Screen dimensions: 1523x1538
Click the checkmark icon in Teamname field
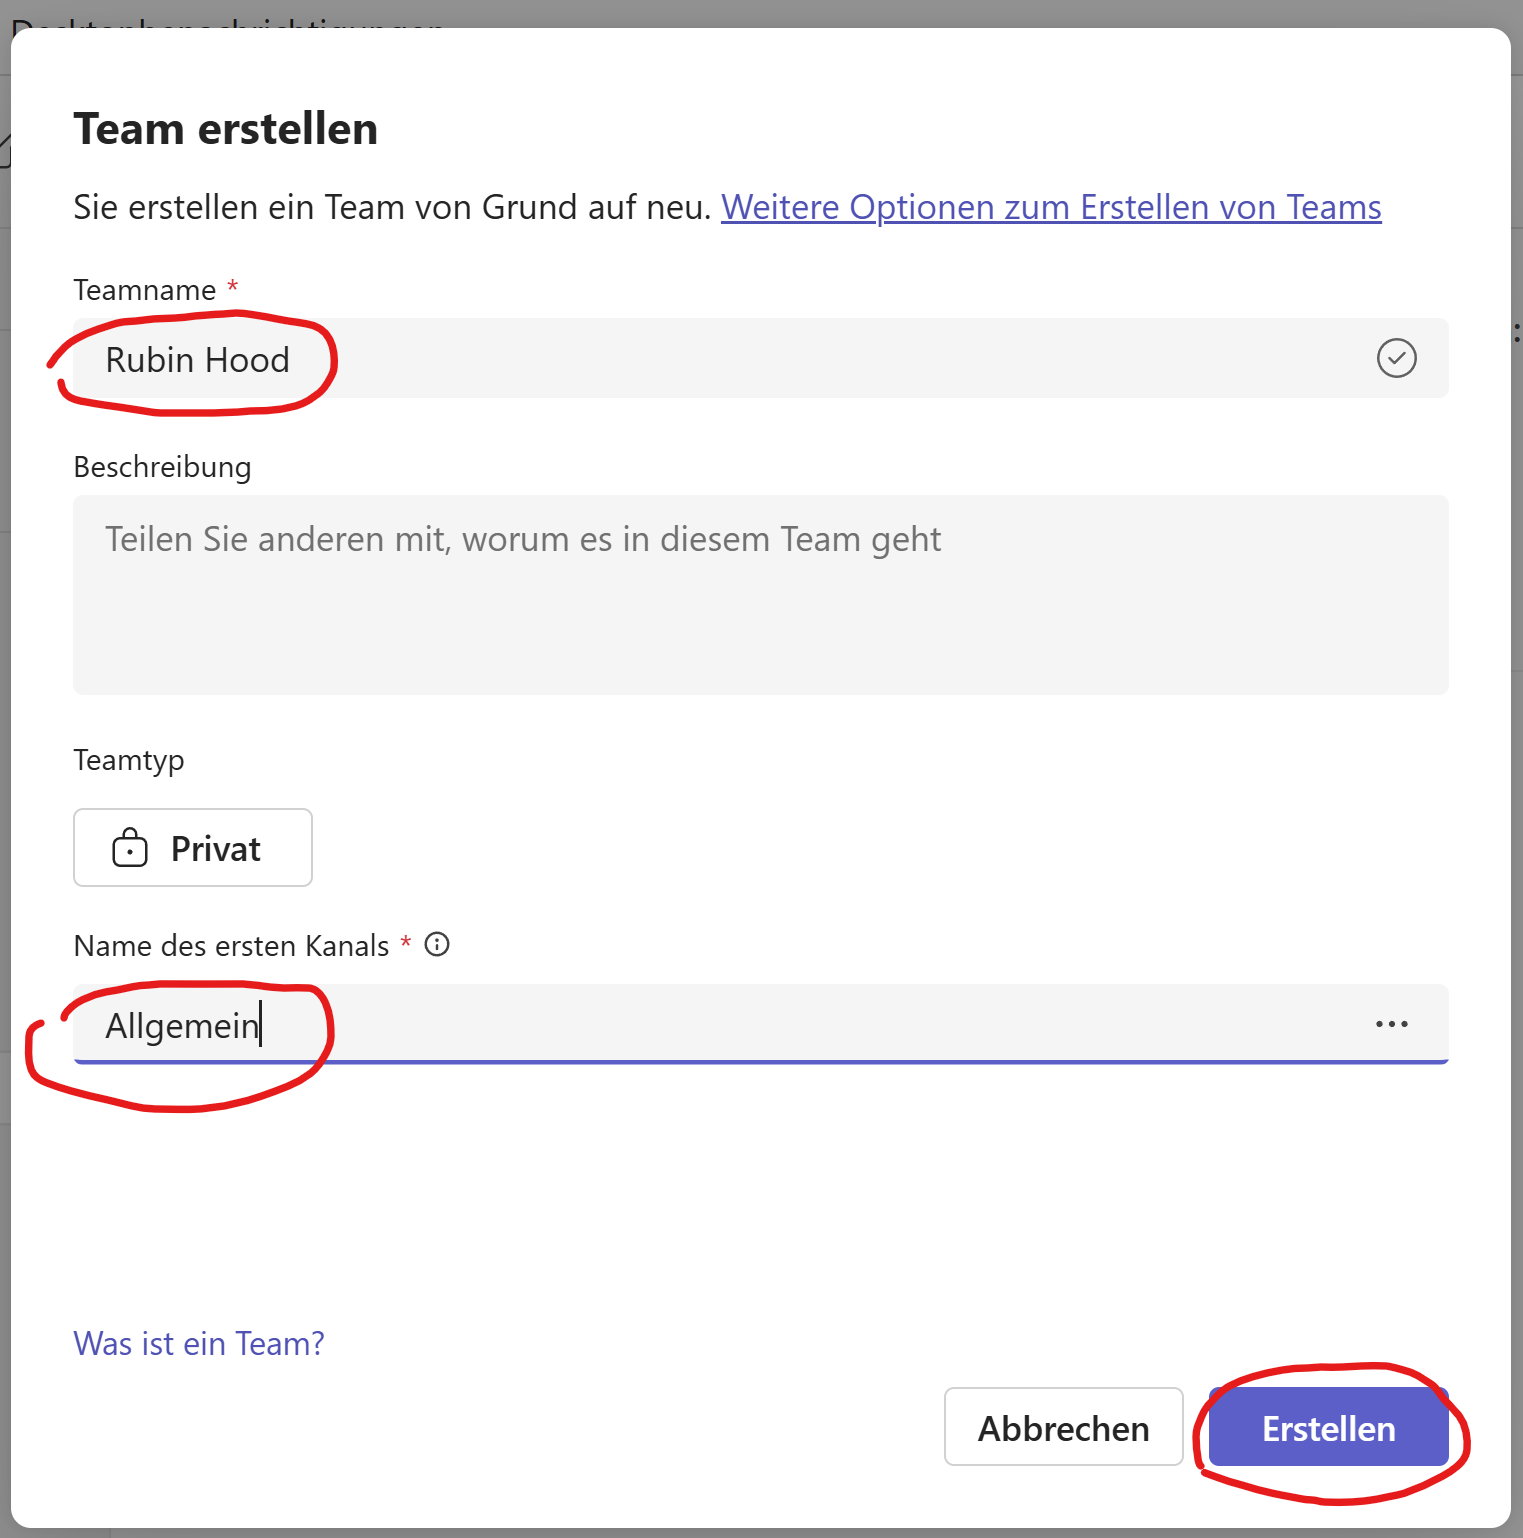[1396, 358]
